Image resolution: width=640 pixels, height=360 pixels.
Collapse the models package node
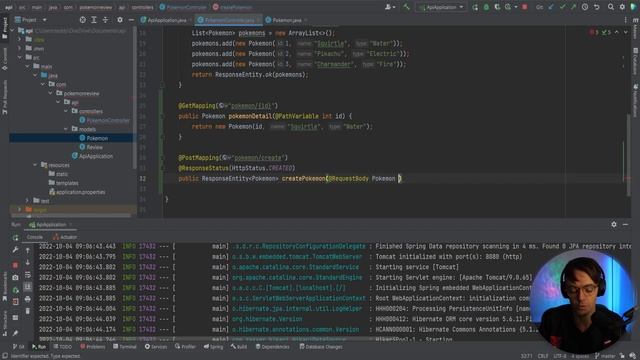pos(66,129)
